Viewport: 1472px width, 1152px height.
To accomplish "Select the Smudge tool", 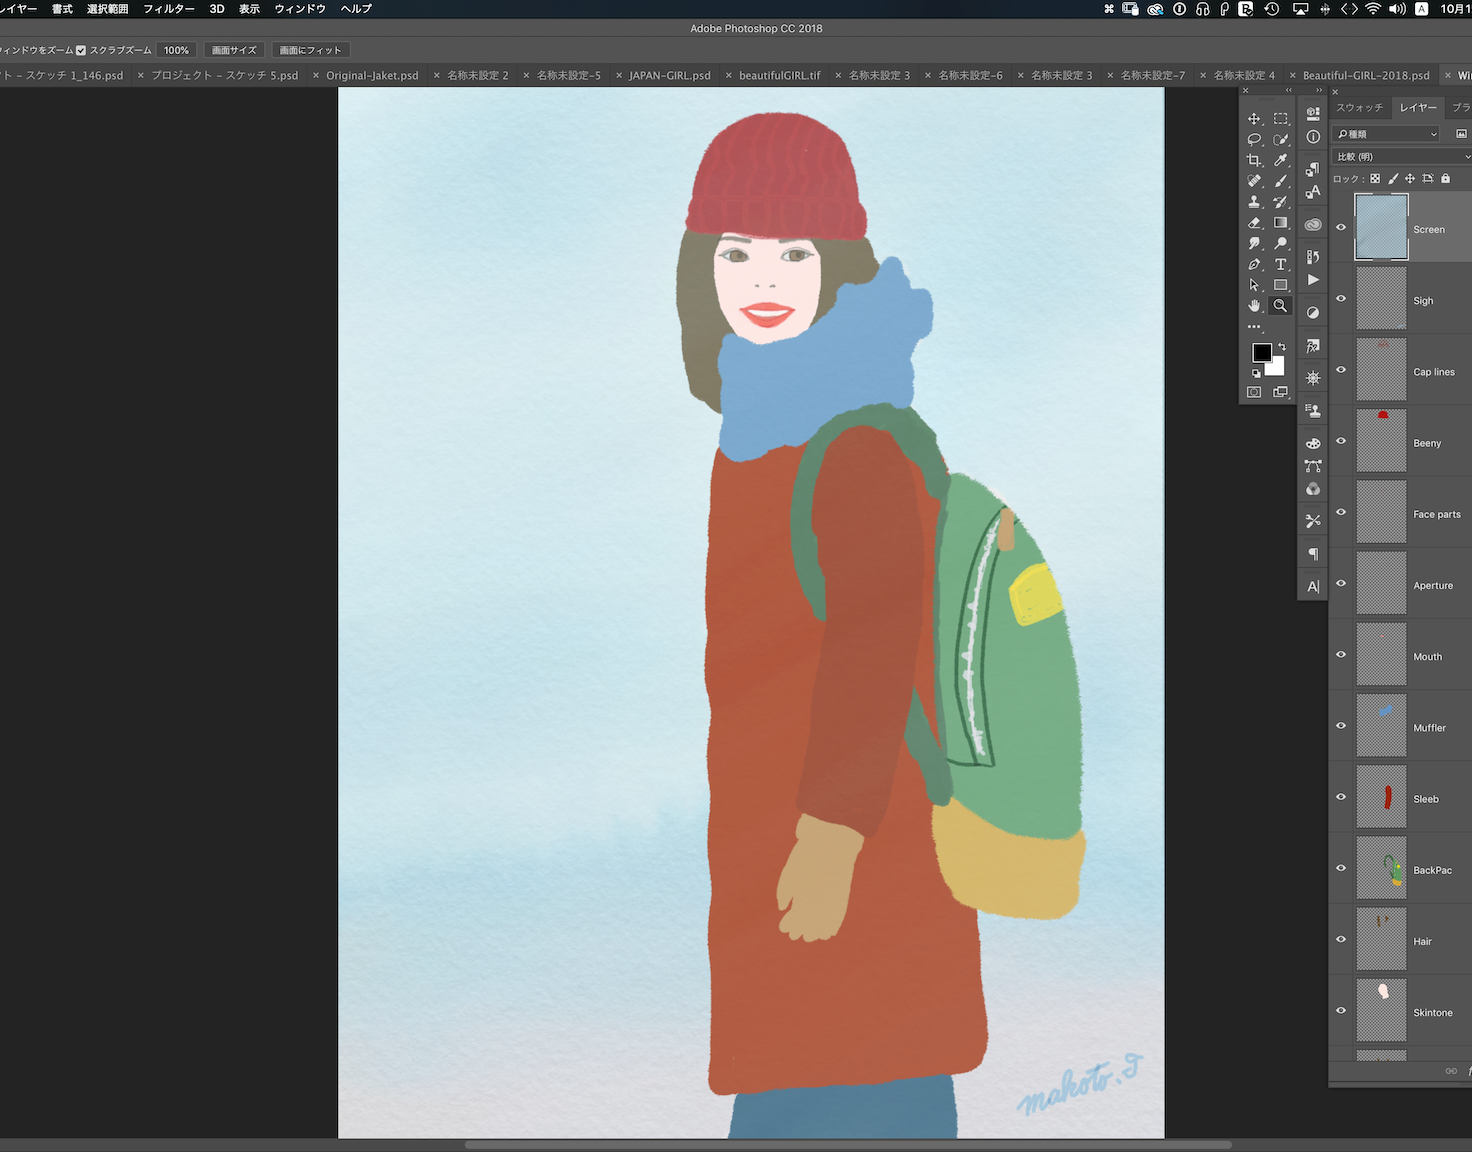I will [1254, 243].
